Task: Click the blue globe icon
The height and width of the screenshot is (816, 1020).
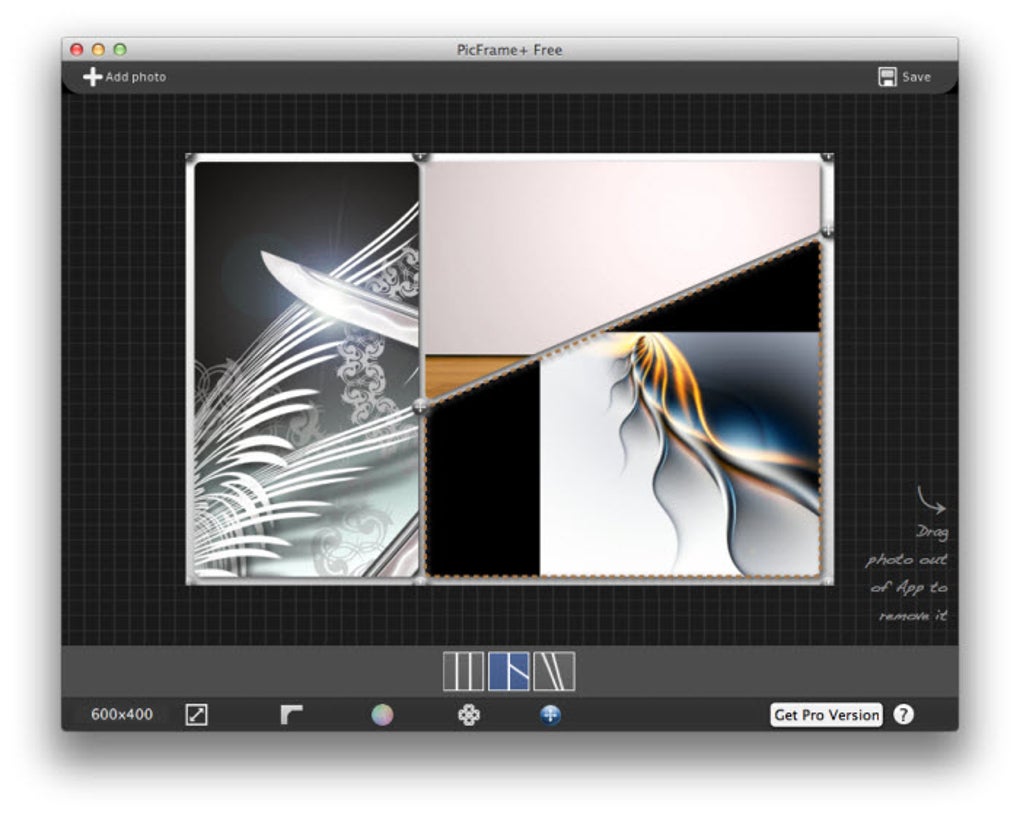Action: tap(550, 715)
